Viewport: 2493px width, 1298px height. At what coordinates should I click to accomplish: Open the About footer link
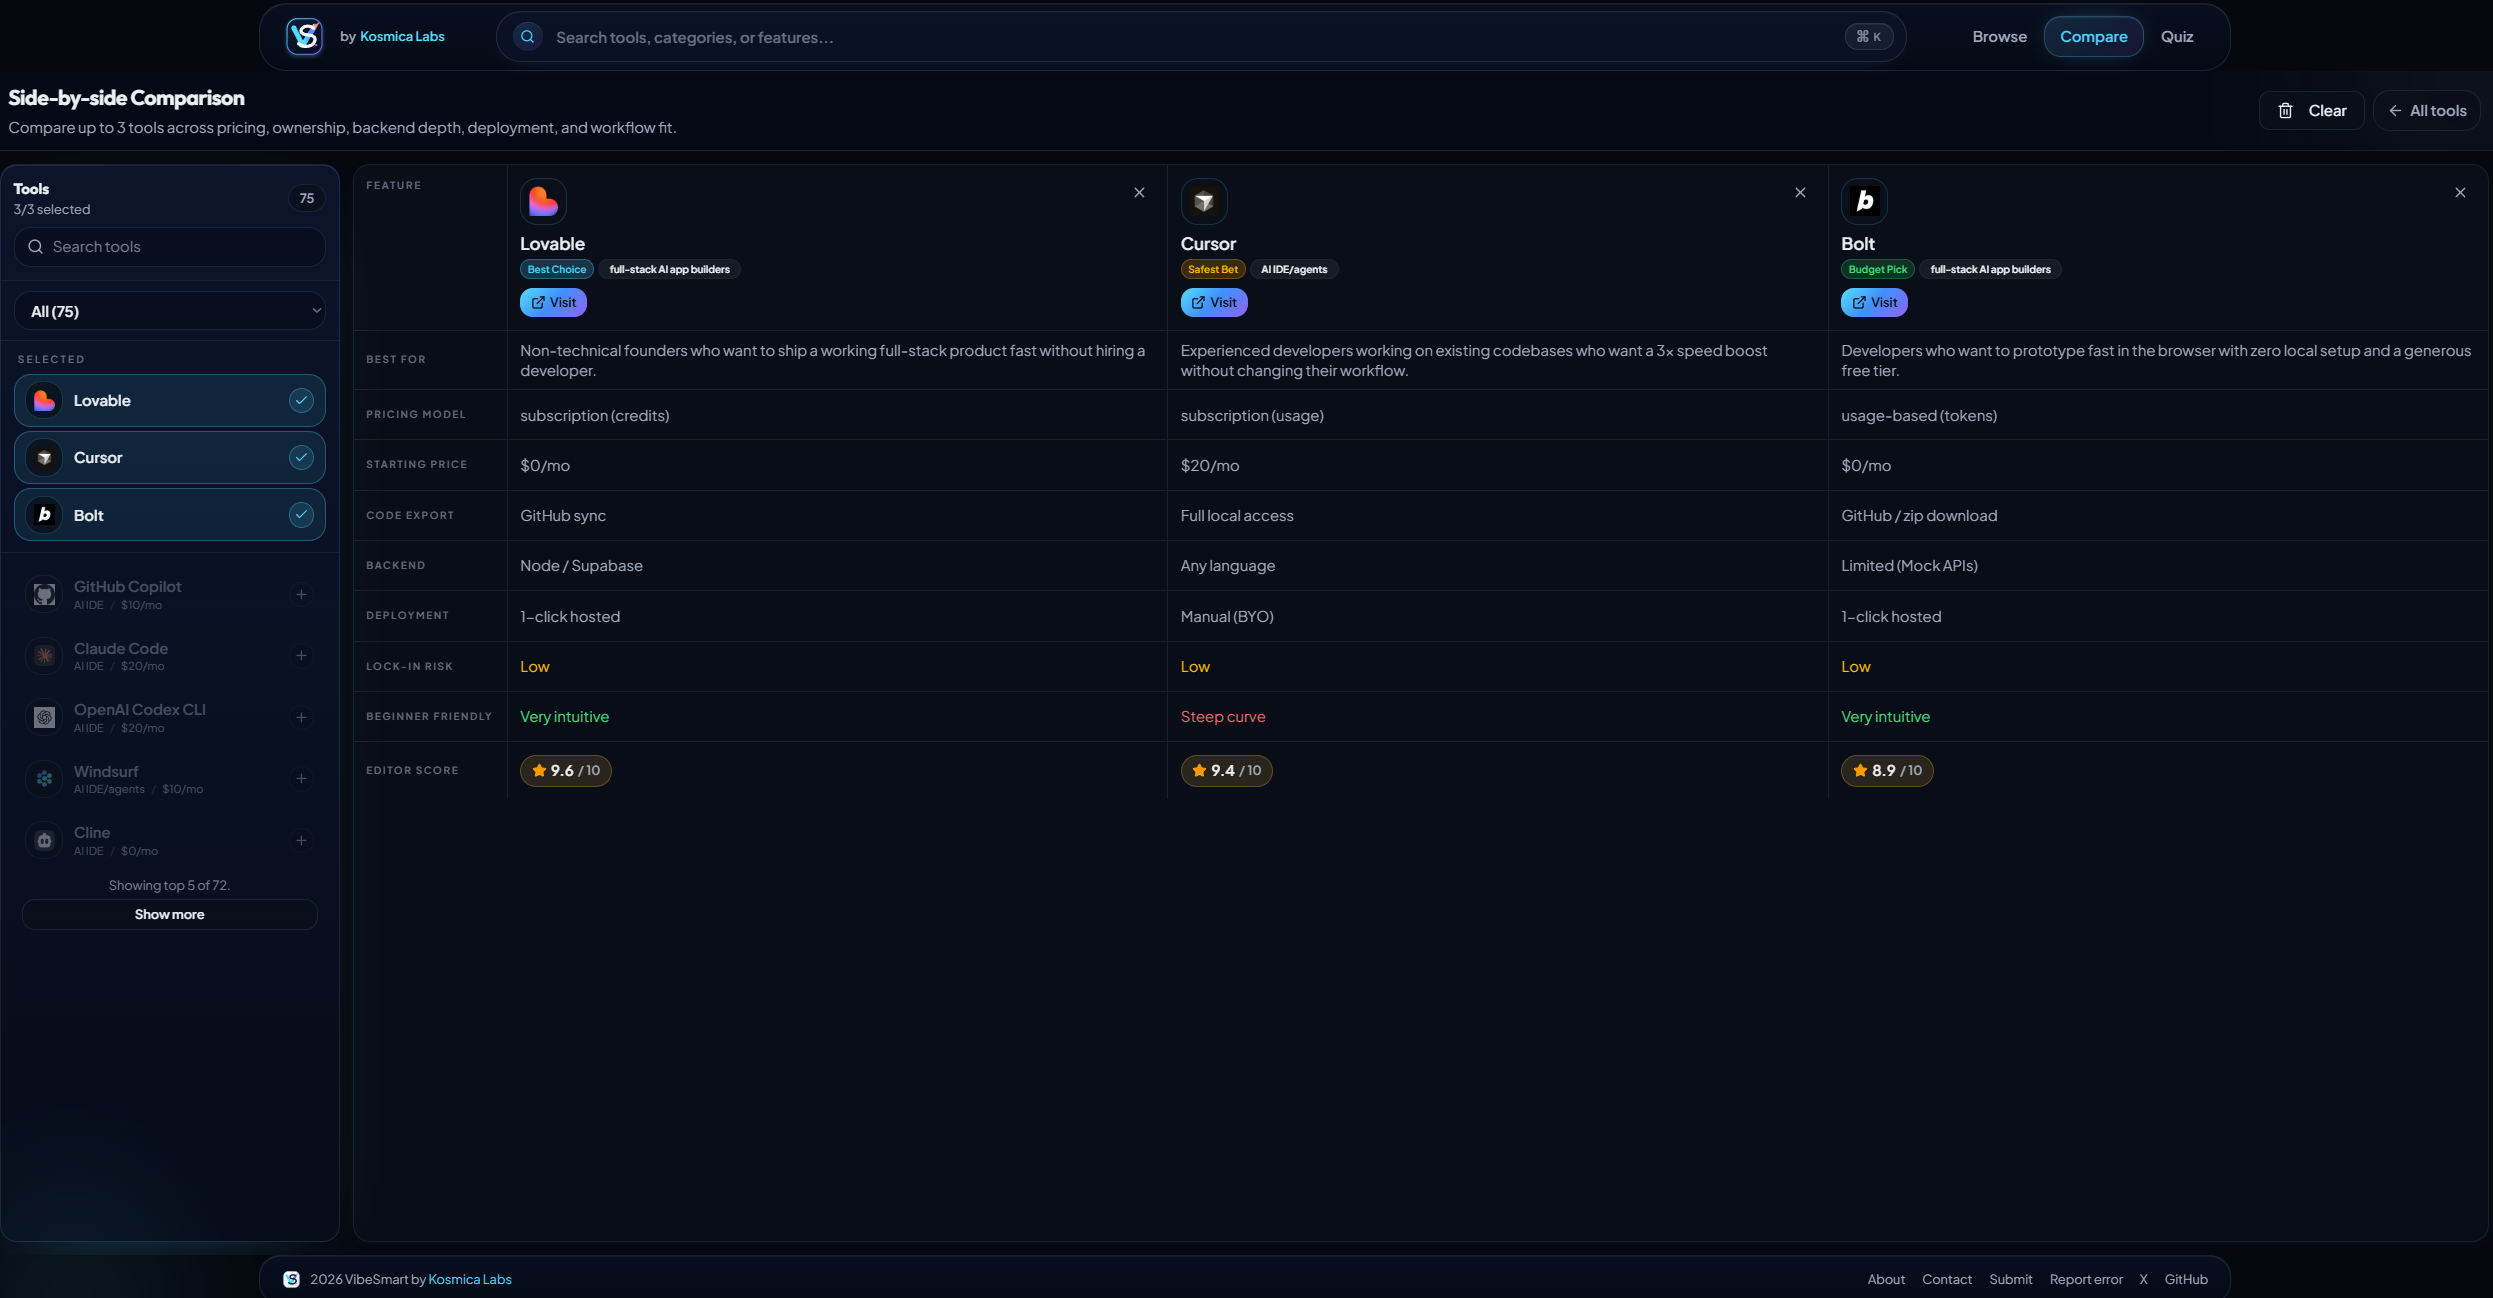coord(1886,1279)
